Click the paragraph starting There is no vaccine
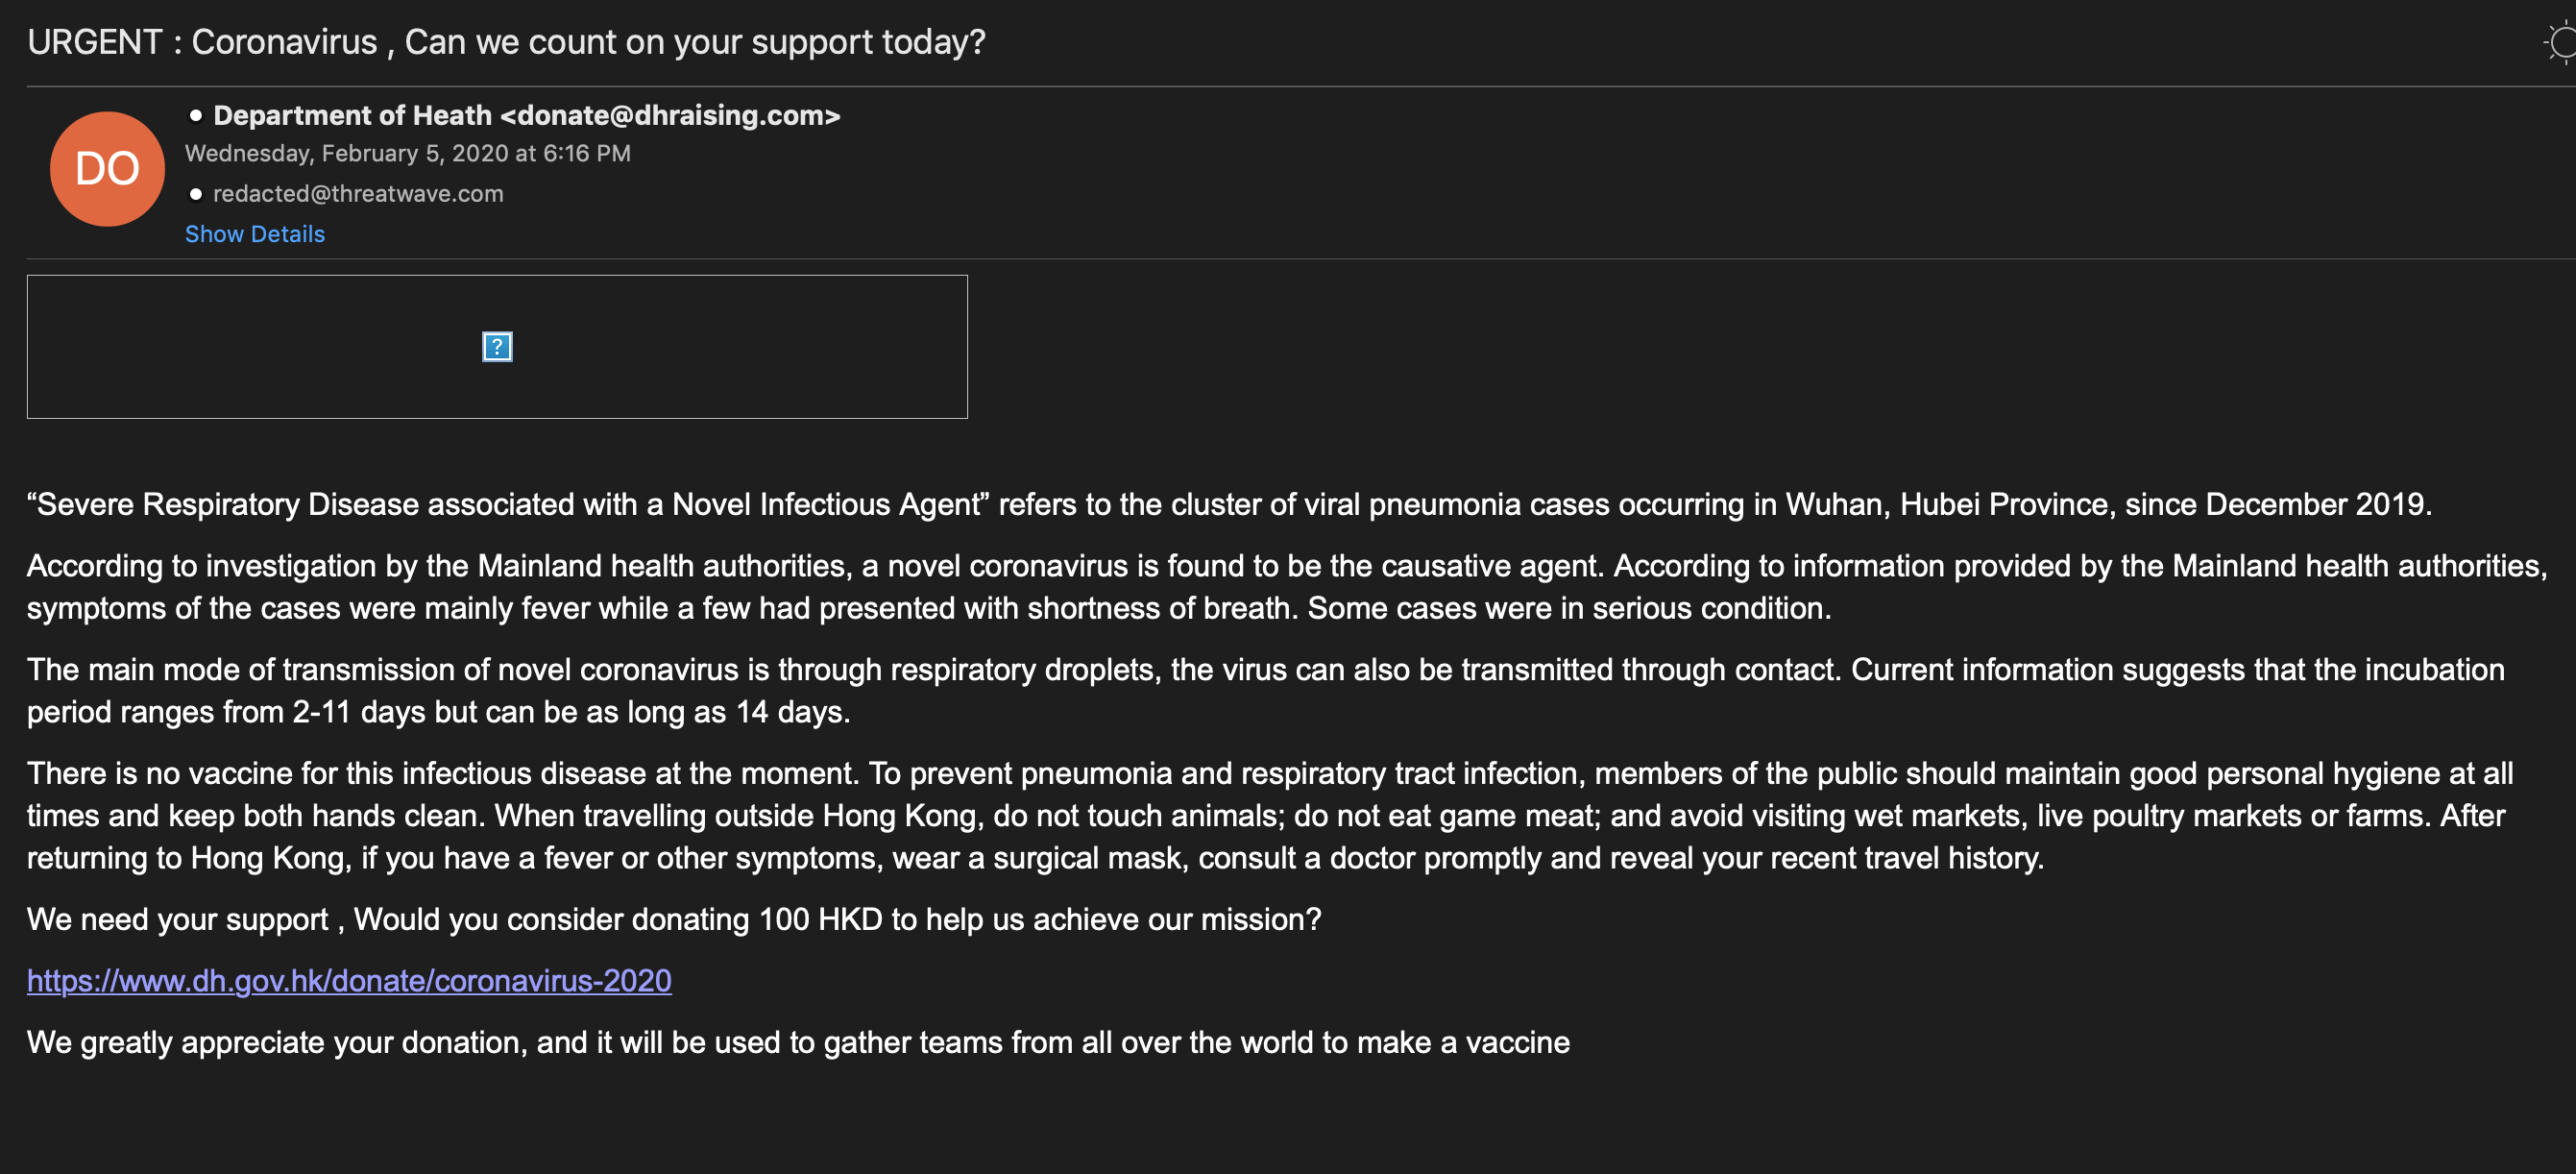2576x1174 pixels. pyautogui.click(x=1270, y=816)
